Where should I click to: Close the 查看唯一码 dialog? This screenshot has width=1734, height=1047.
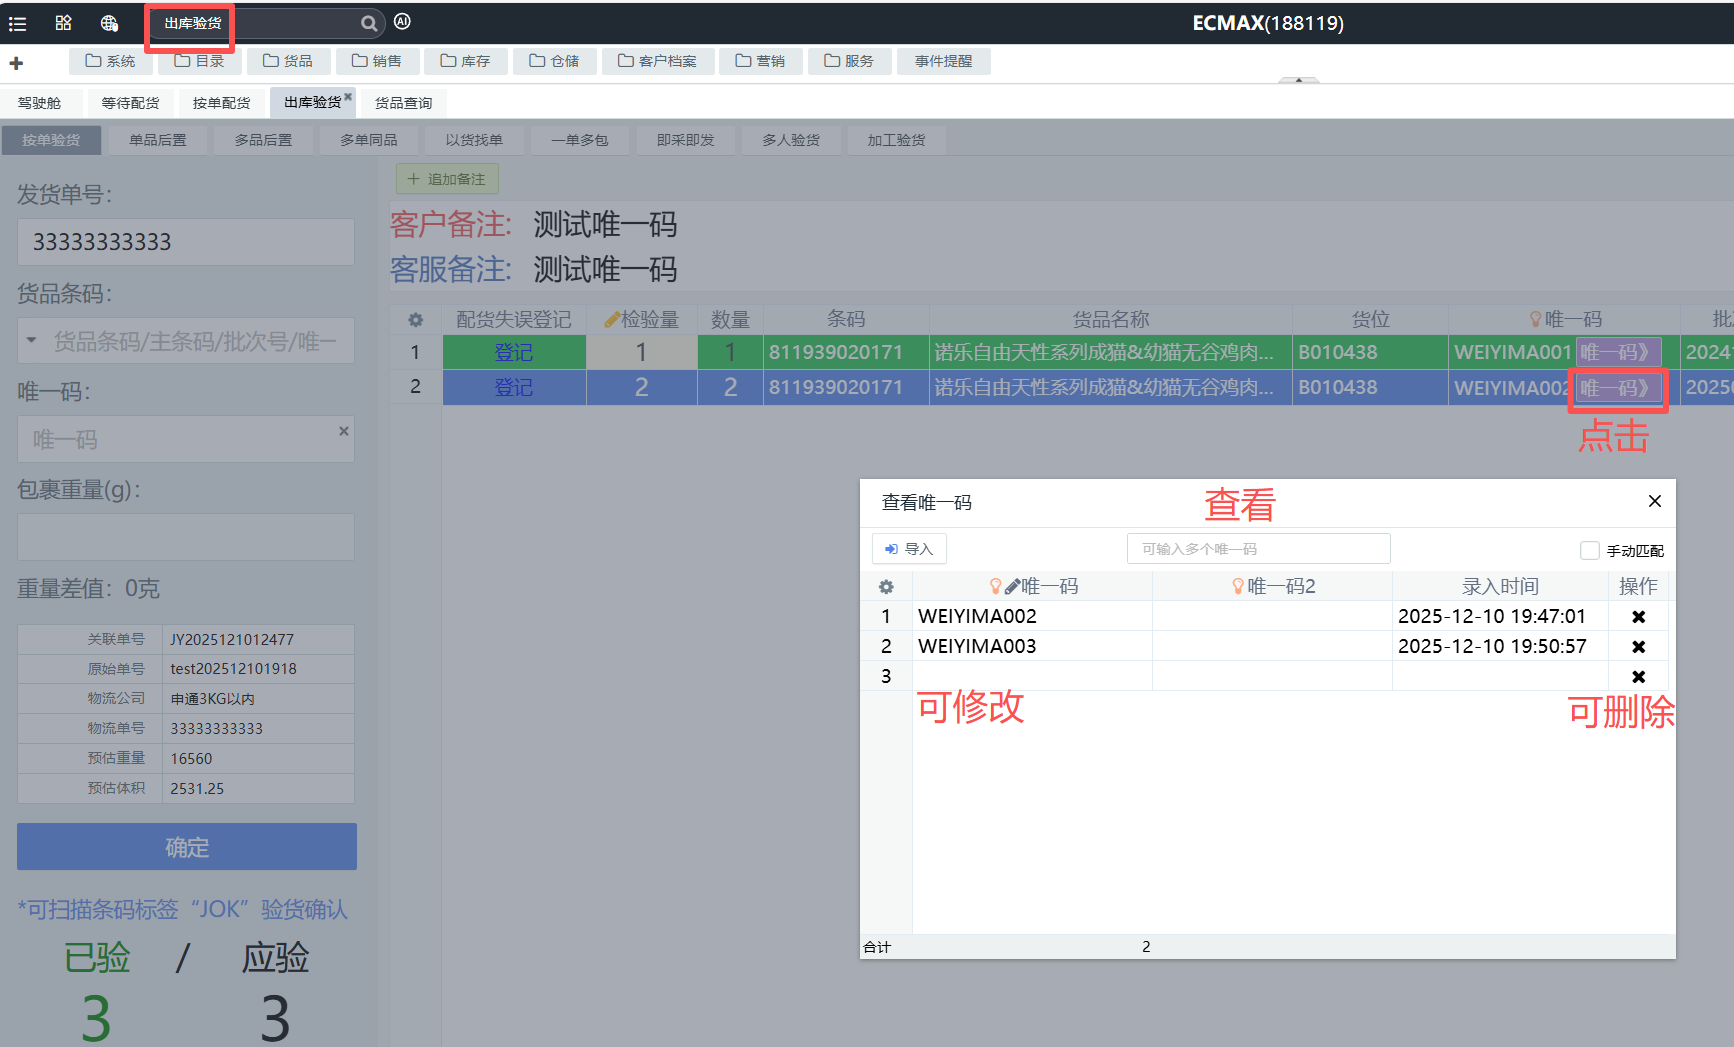click(1655, 501)
